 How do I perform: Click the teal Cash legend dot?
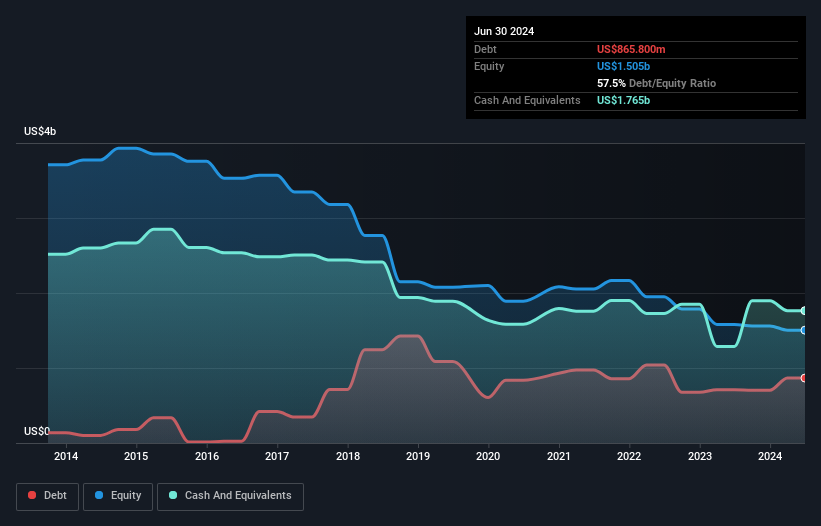click(173, 495)
